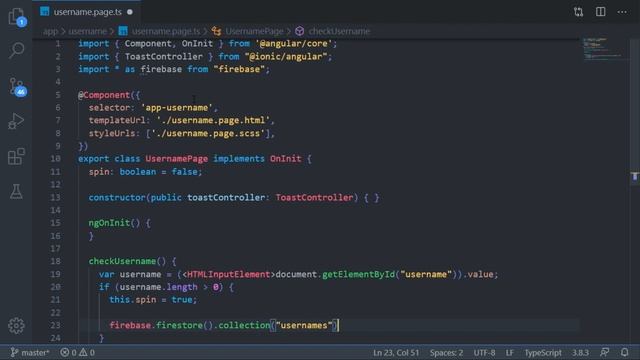Image resolution: width=640 pixels, height=360 pixels.
Task: Click firestore() call on line 23
Action: click(184, 325)
